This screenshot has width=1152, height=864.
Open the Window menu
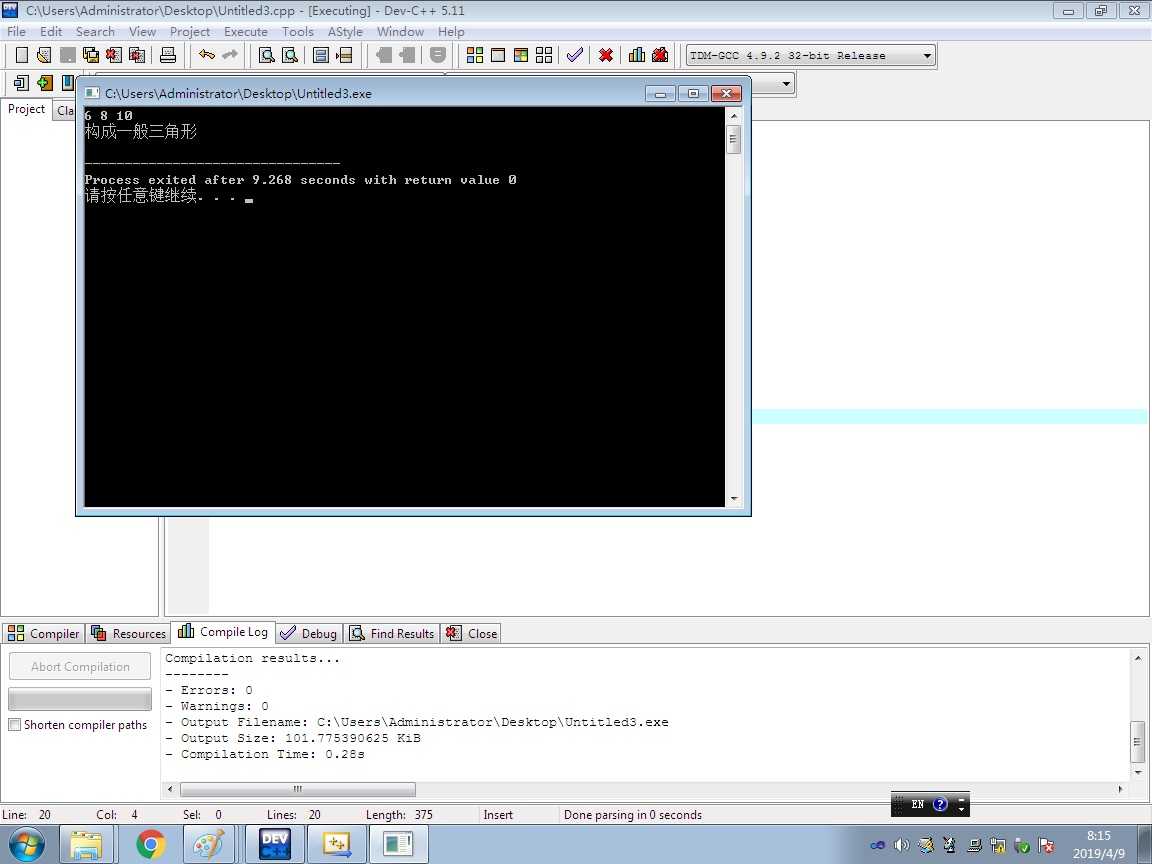click(x=400, y=32)
